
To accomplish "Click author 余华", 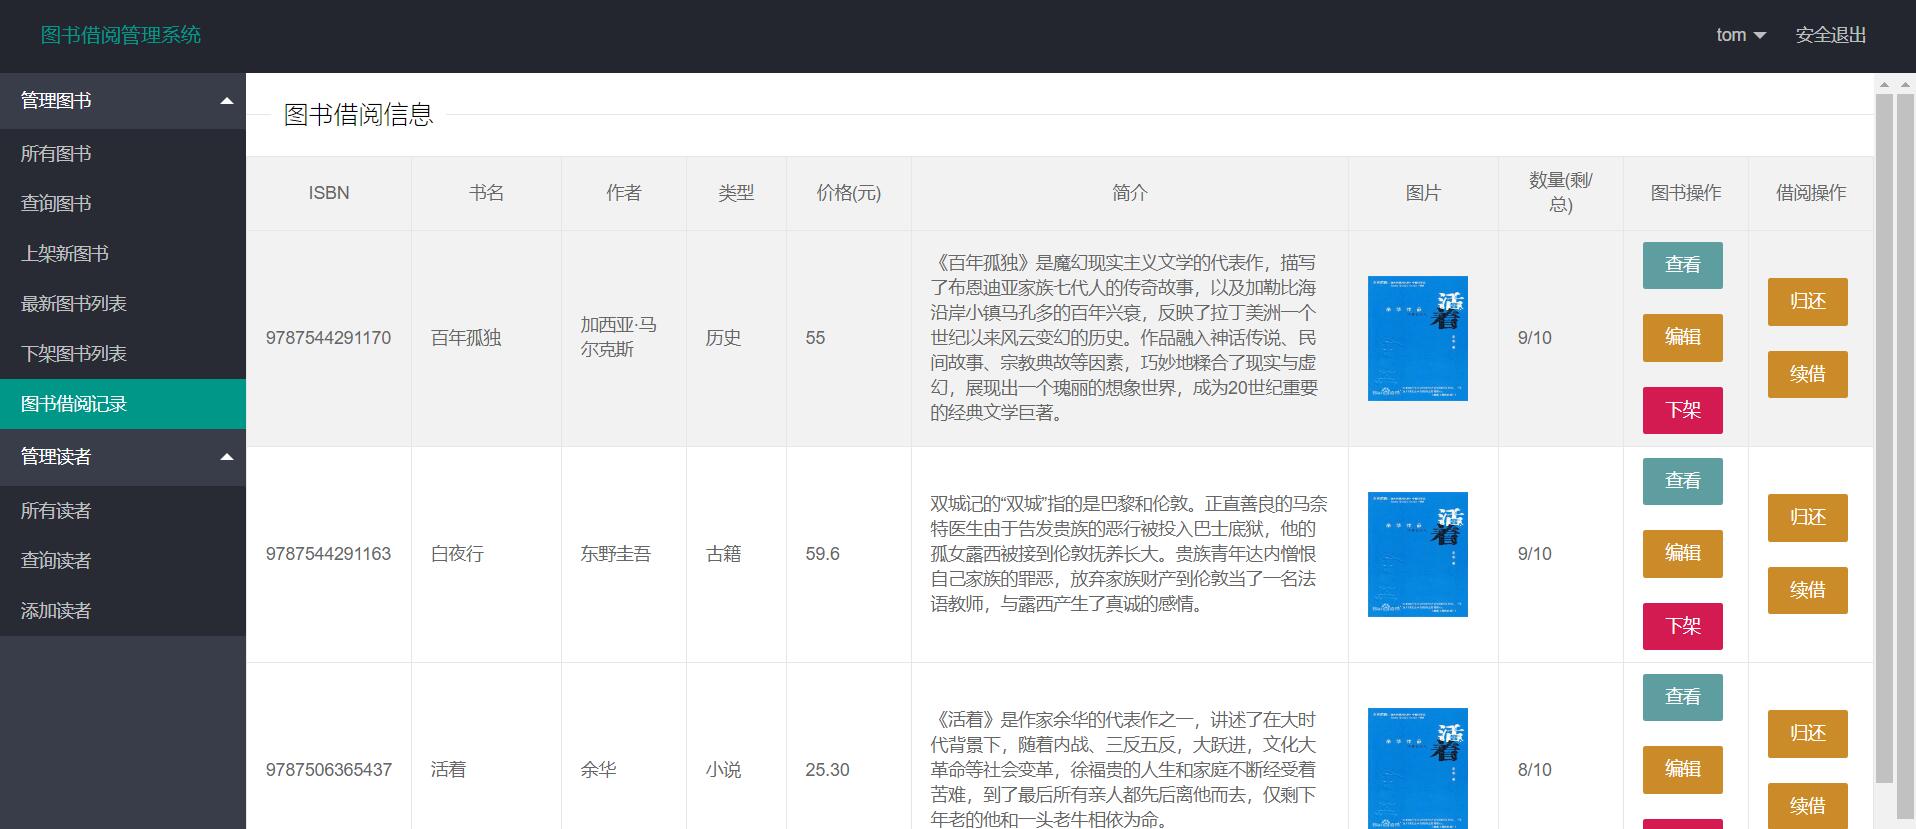I will pyautogui.click(x=598, y=770).
